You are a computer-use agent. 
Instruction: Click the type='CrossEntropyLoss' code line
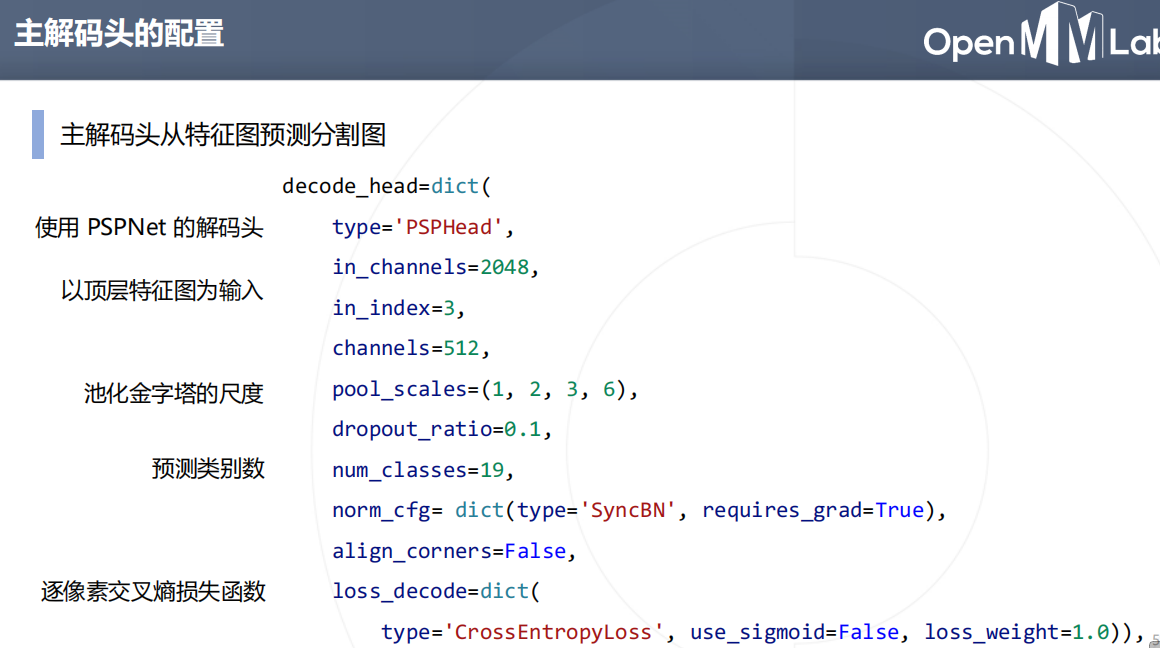click(763, 632)
